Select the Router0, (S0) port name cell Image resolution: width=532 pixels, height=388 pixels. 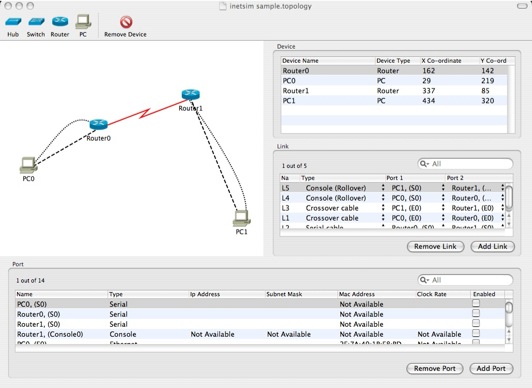pos(39,314)
